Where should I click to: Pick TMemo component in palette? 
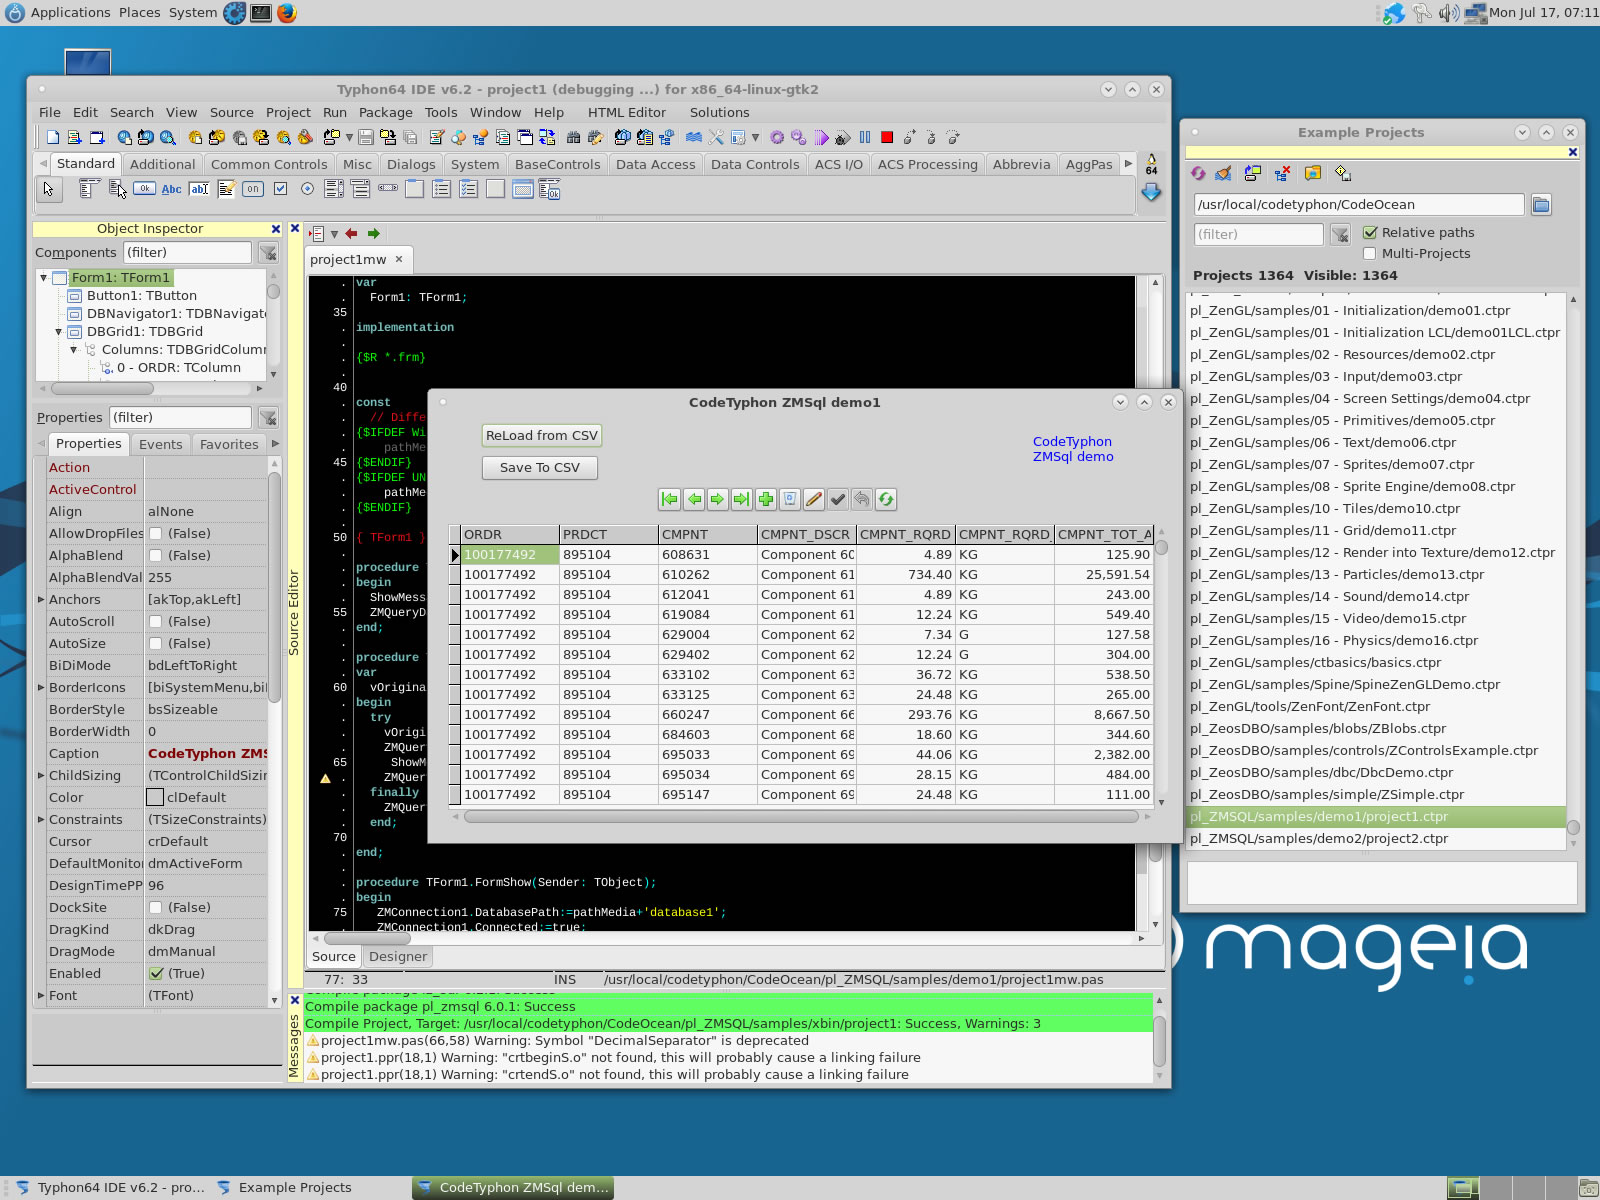(226, 189)
